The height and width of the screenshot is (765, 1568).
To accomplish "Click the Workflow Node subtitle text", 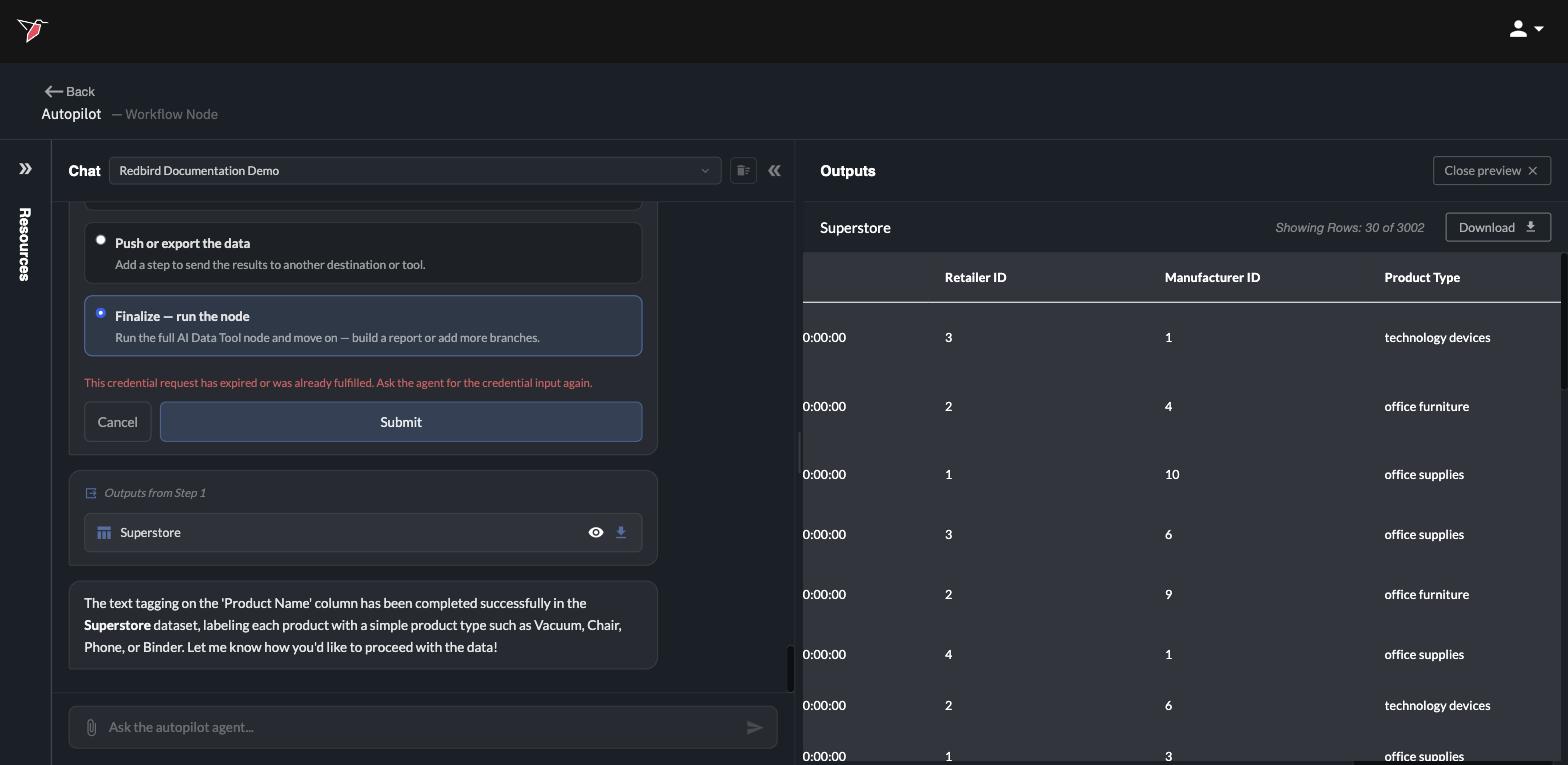I will point(171,114).
